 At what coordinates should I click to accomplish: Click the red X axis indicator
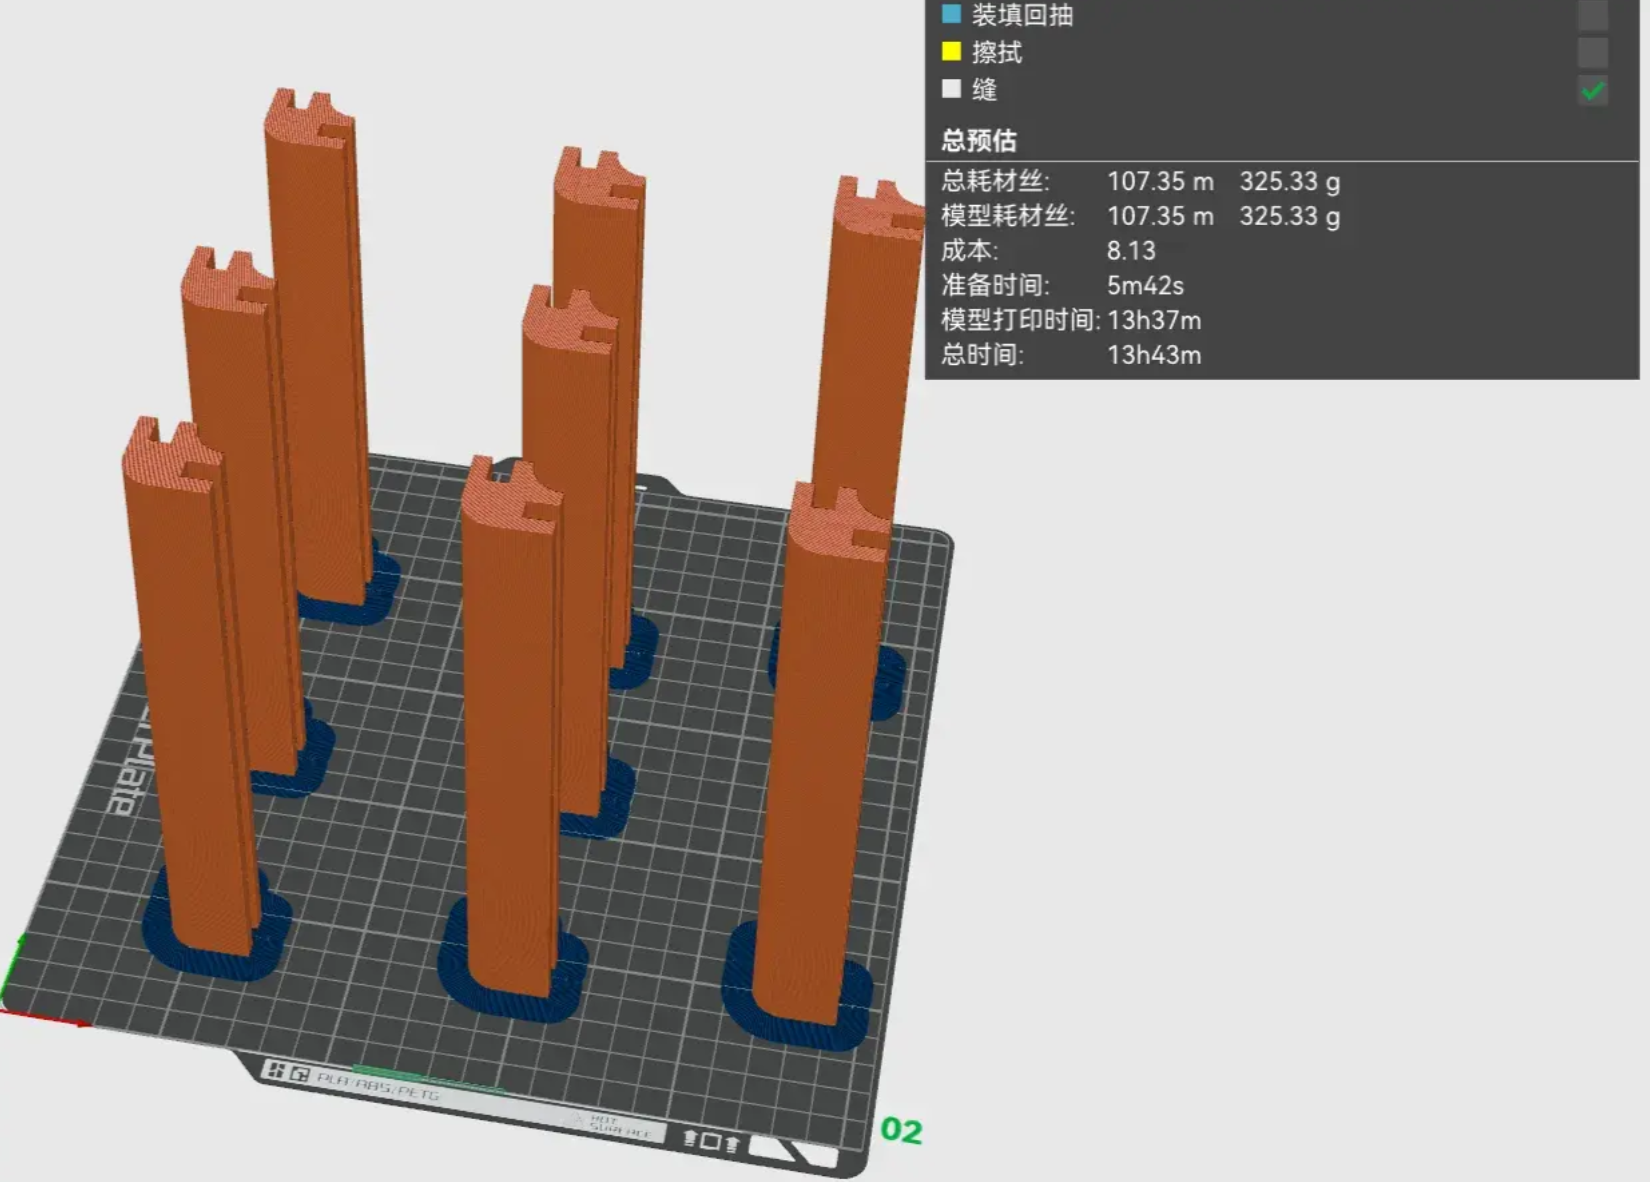coord(45,1018)
